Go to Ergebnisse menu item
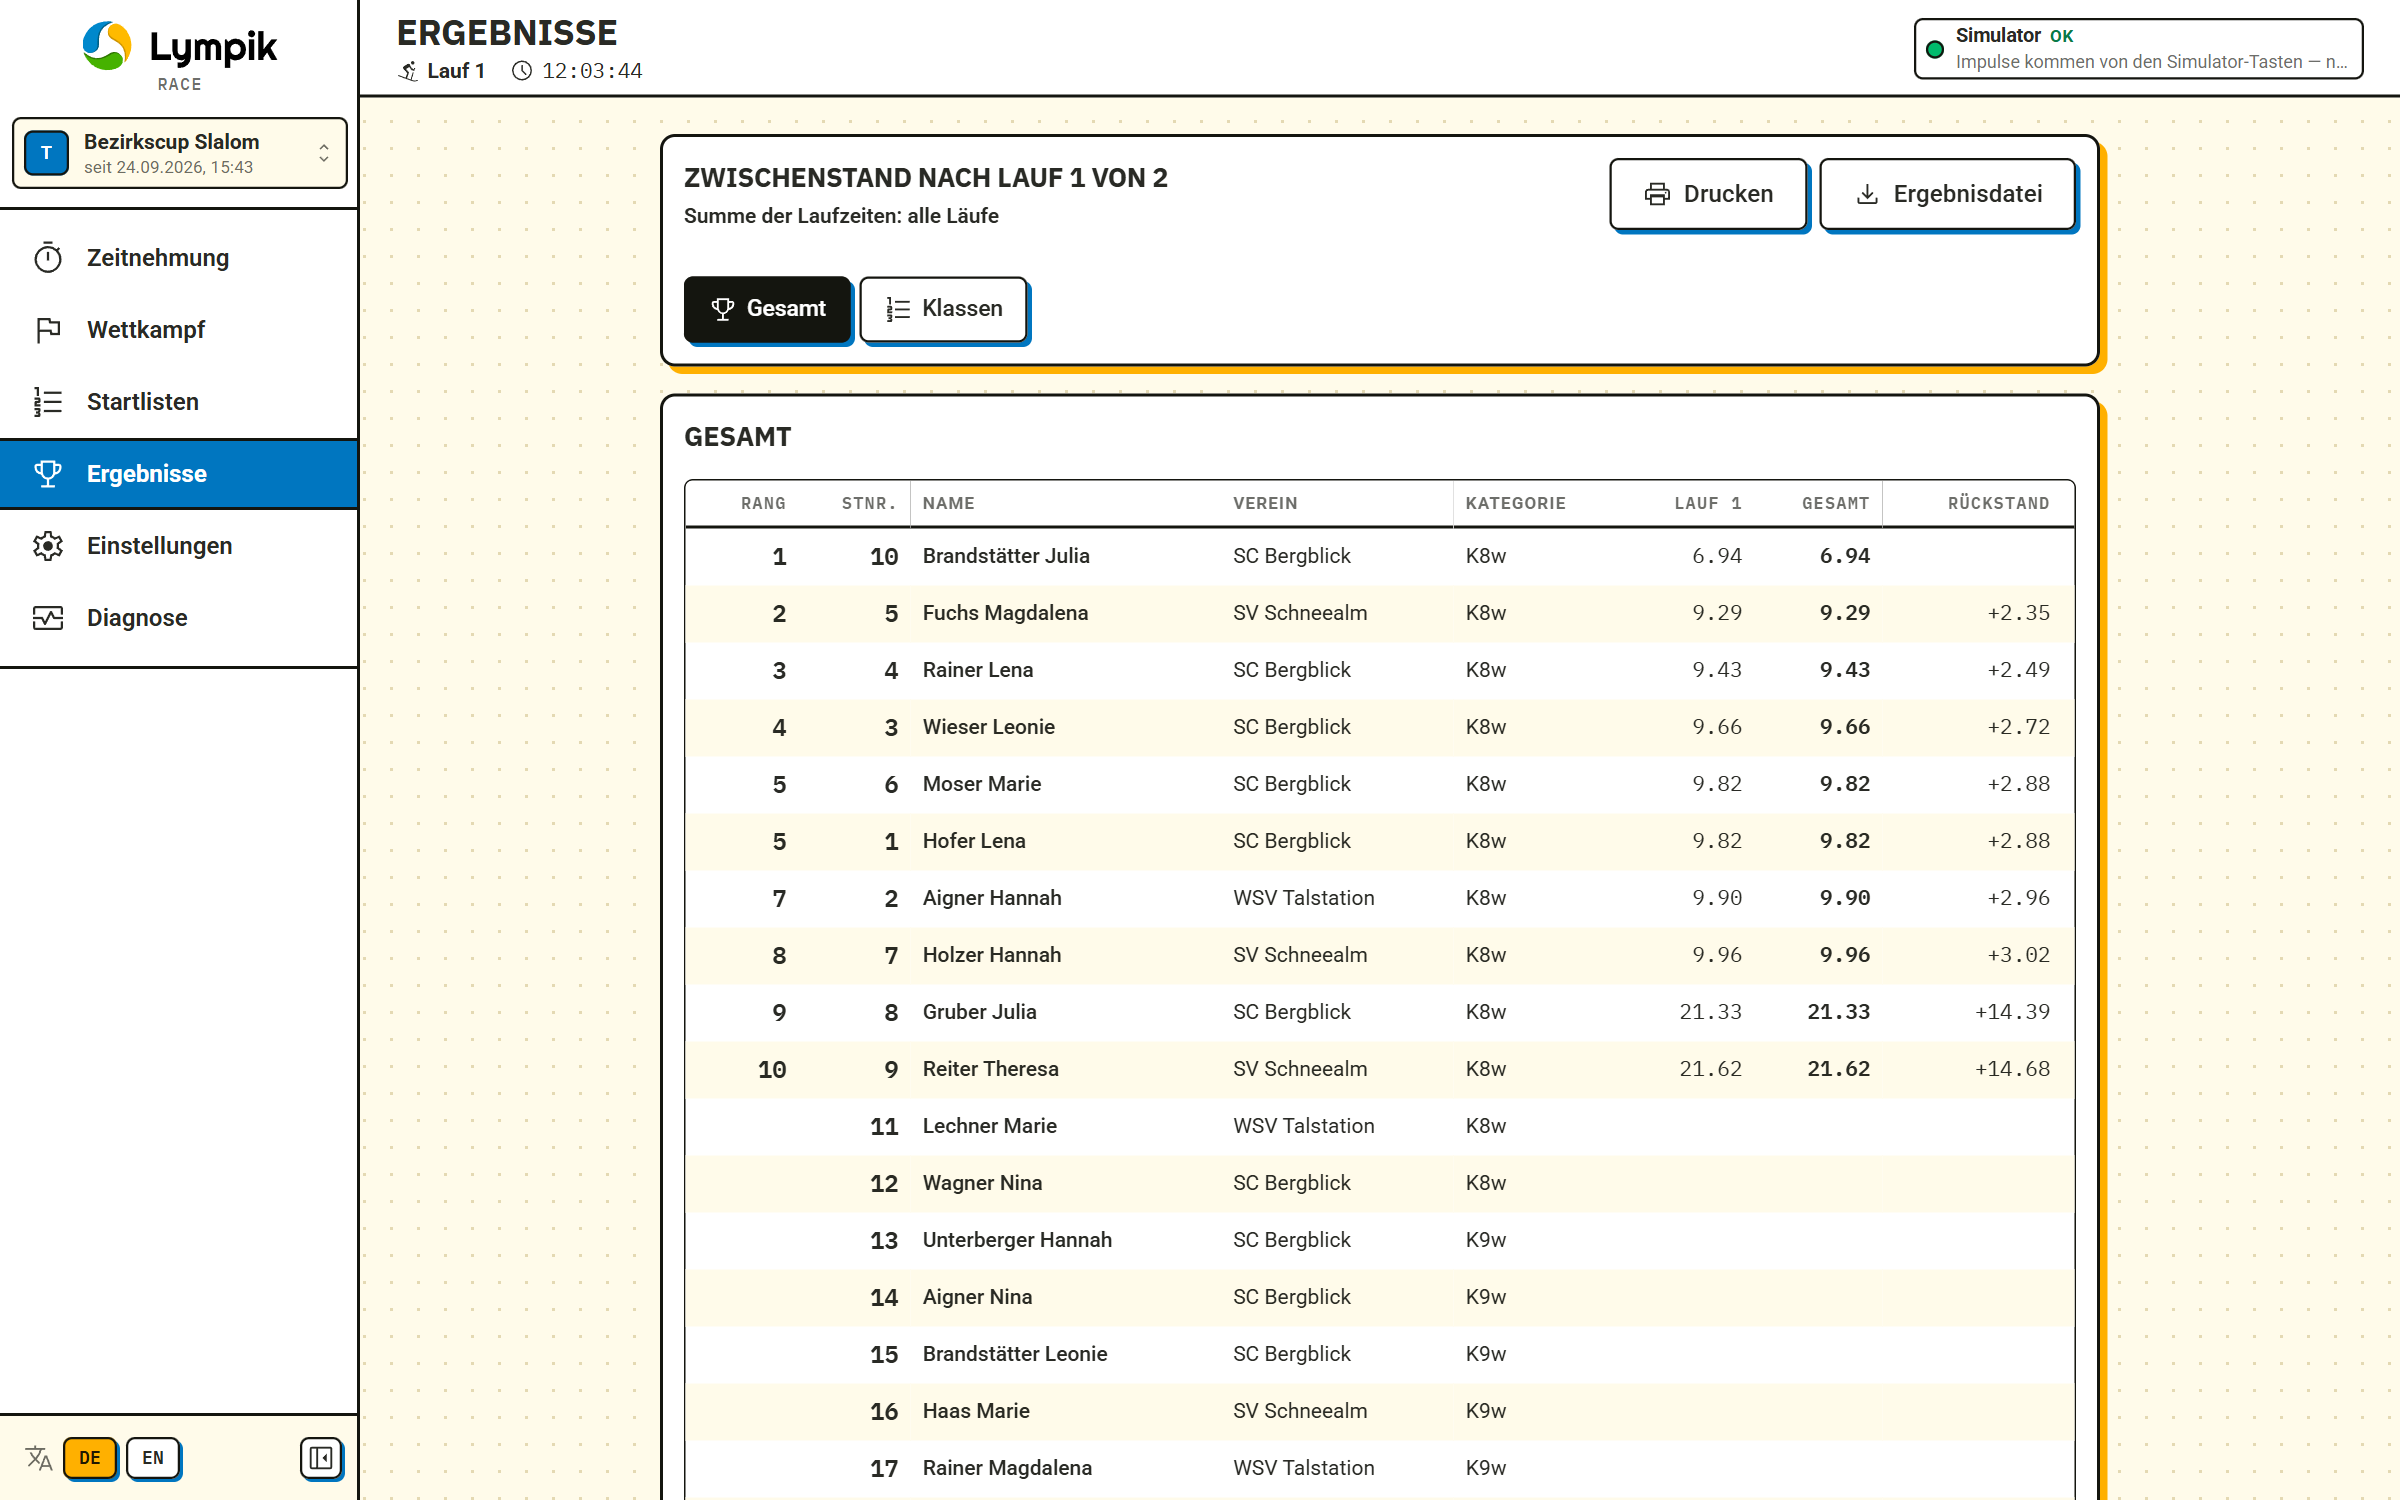 pos(179,474)
